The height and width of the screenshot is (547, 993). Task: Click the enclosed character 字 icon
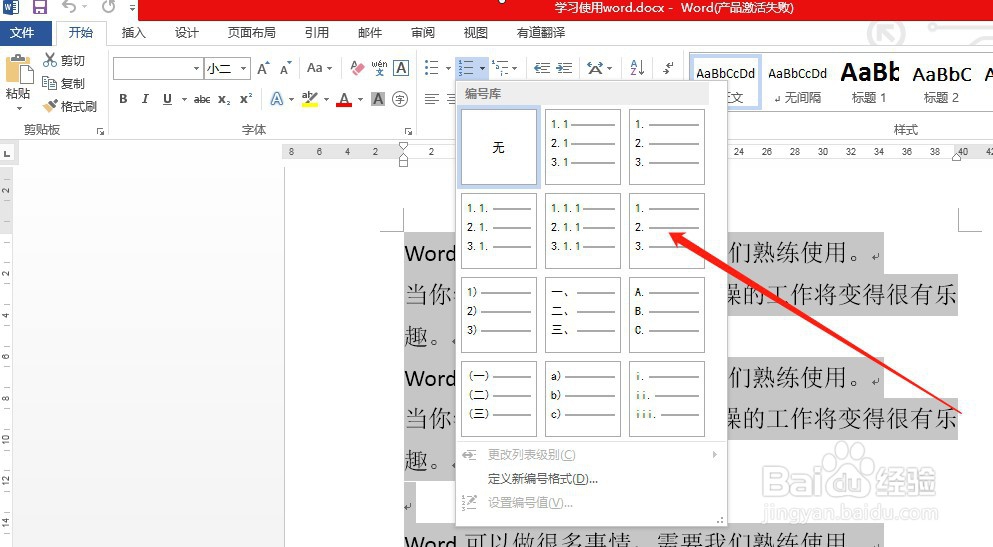point(400,99)
